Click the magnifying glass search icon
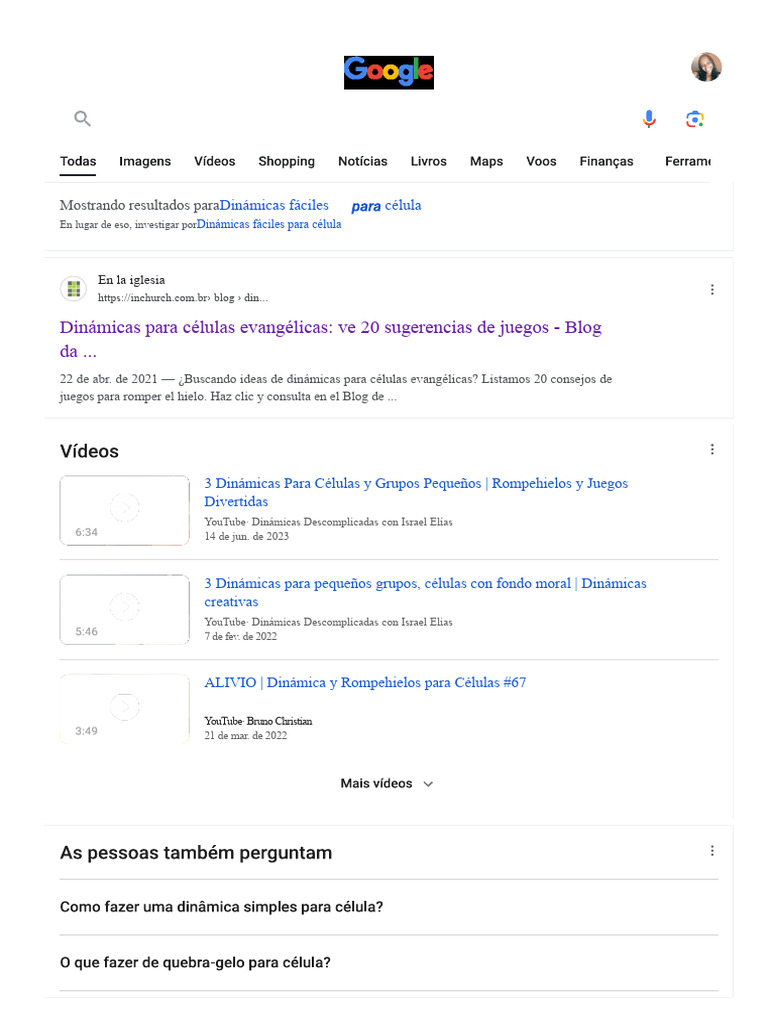This screenshot has width=768, height=1024. (82, 118)
